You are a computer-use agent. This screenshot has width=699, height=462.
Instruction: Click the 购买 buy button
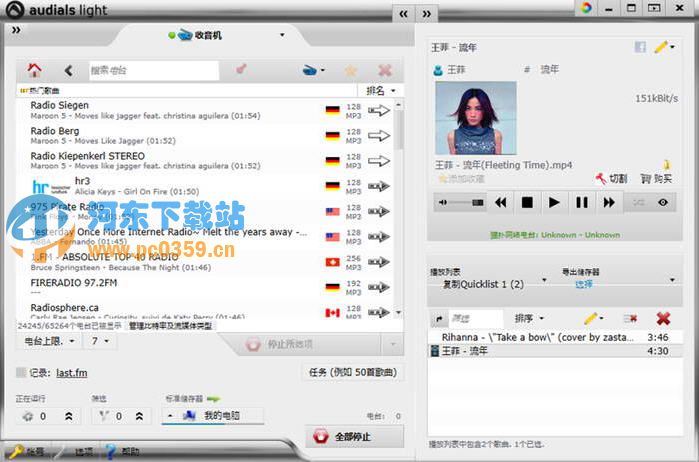coord(656,179)
